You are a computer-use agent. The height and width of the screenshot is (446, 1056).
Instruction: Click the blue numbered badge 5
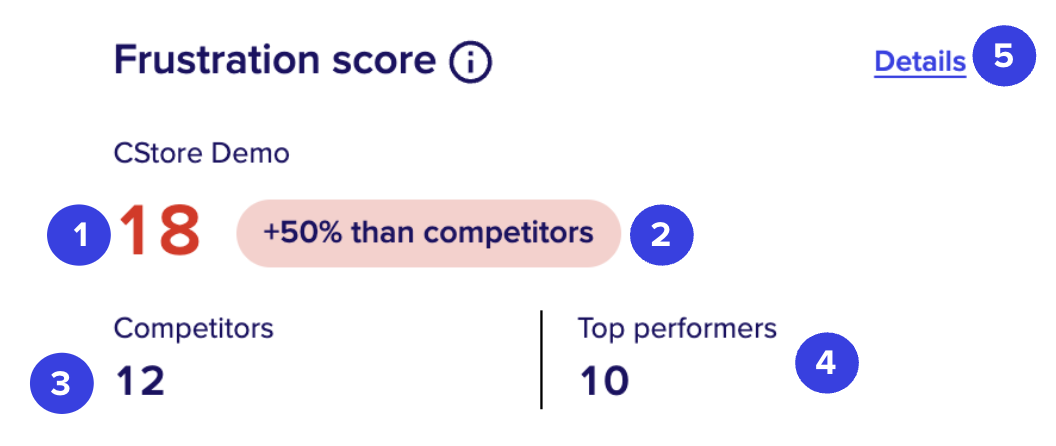(x=1003, y=57)
